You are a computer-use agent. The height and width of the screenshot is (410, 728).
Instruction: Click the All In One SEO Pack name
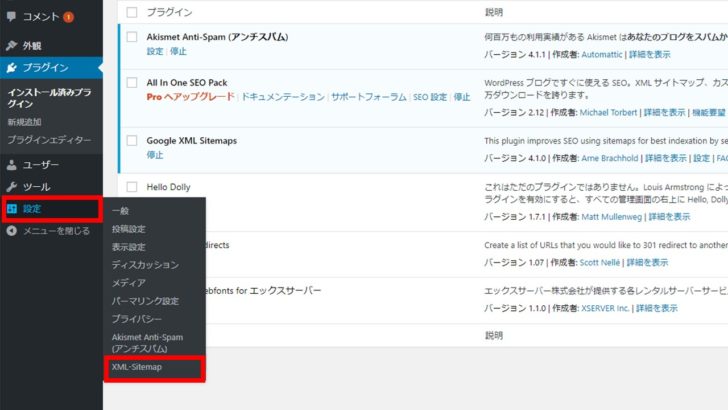pyautogui.click(x=187, y=83)
